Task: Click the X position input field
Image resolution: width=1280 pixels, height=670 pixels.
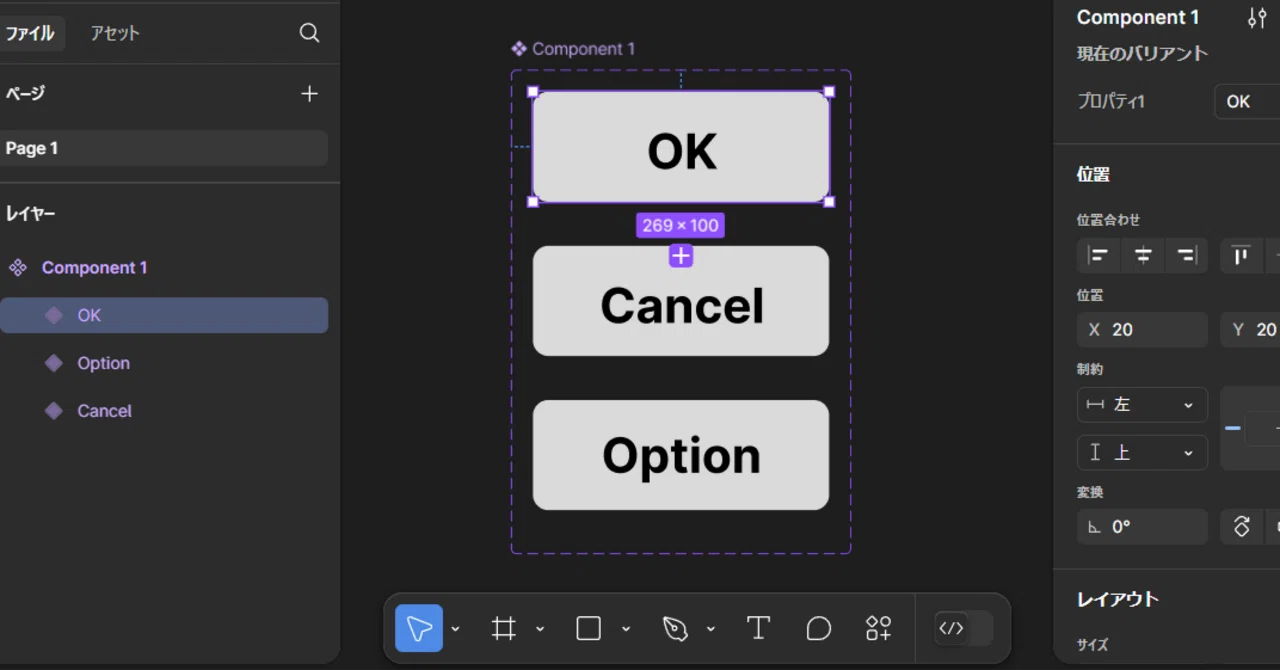Action: pyautogui.click(x=1142, y=330)
